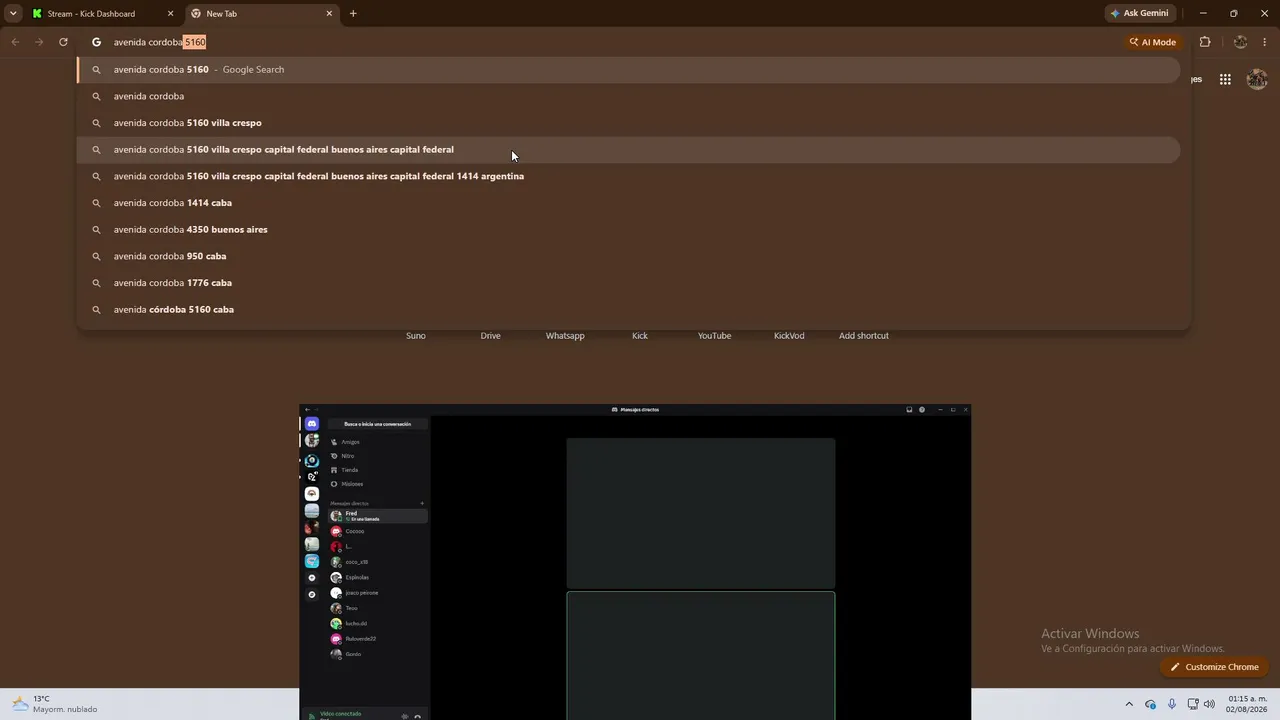The image size is (1280, 720).
Task: Click the address bar text field
Action: pos(600,42)
